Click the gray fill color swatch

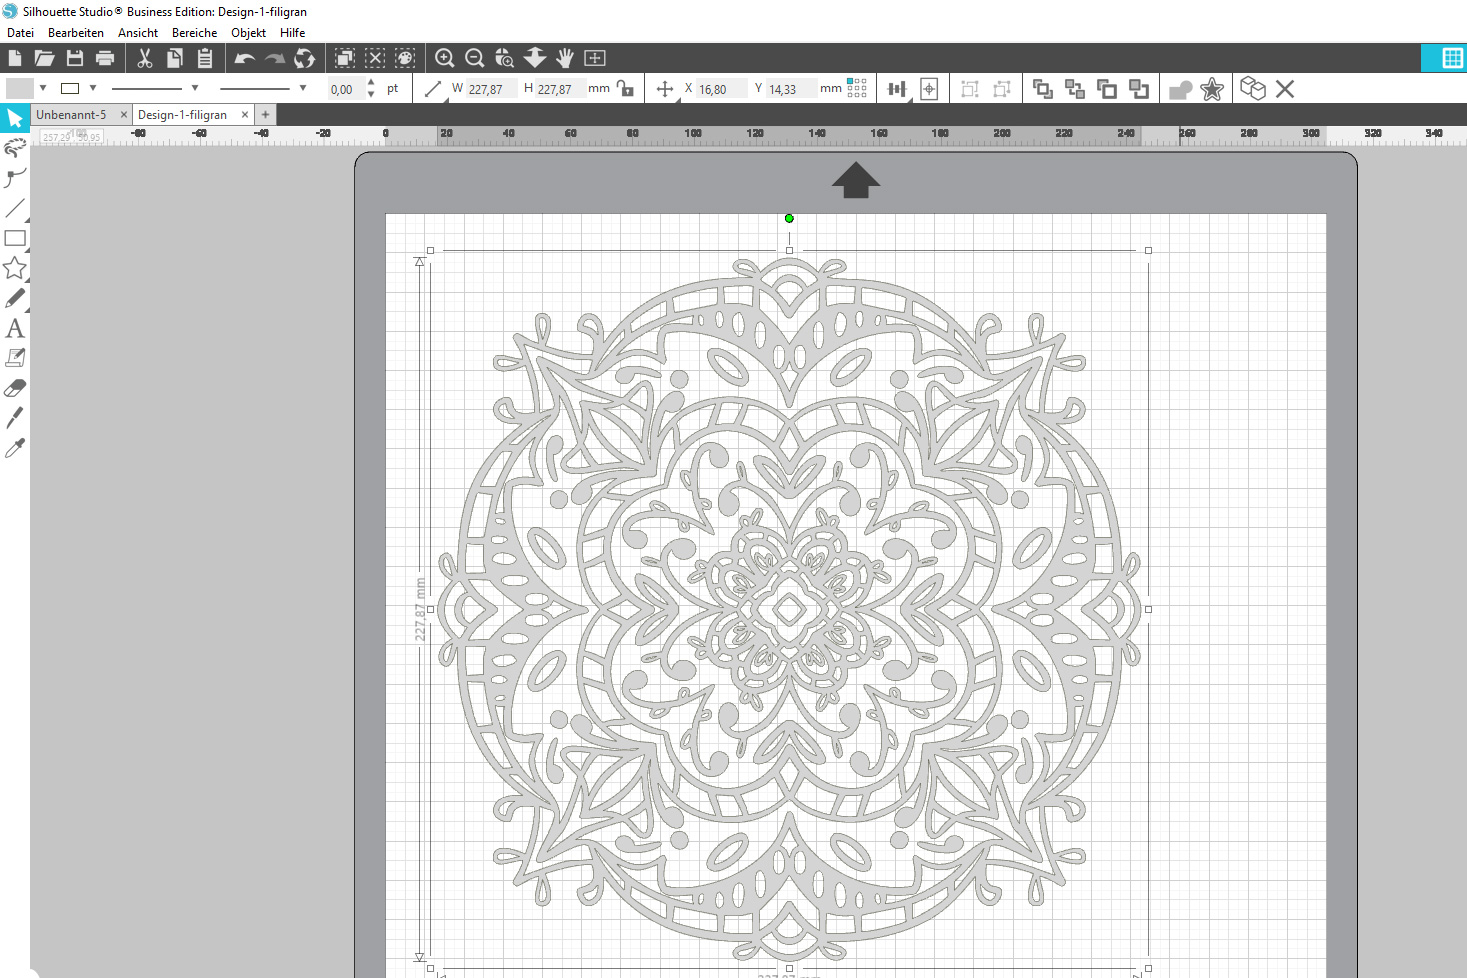20,88
